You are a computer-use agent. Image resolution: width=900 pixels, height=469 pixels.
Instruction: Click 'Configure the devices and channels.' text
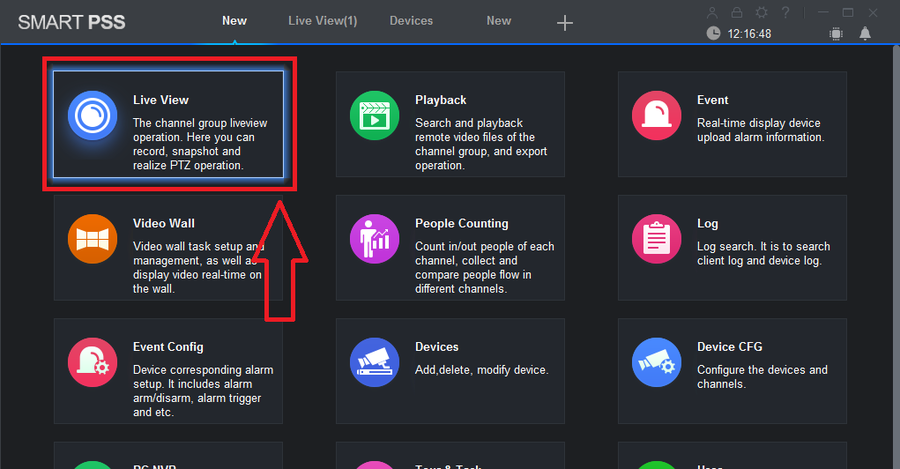(762, 377)
